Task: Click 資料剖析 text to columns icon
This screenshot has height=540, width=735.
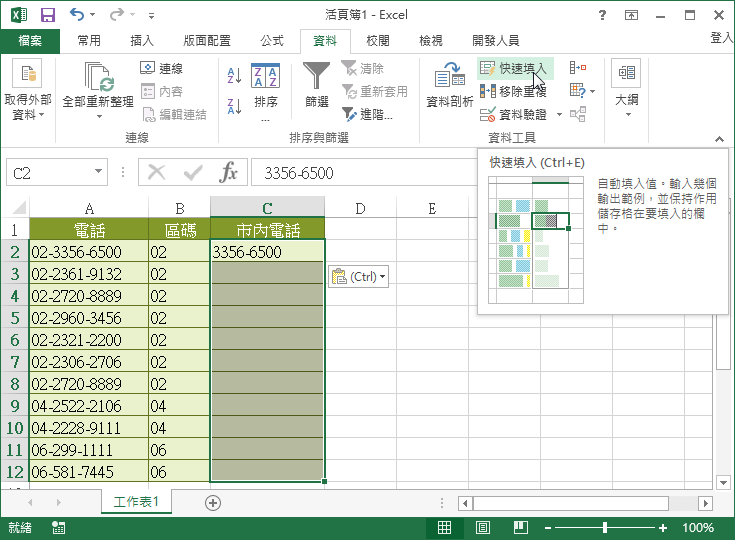Action: [450, 84]
